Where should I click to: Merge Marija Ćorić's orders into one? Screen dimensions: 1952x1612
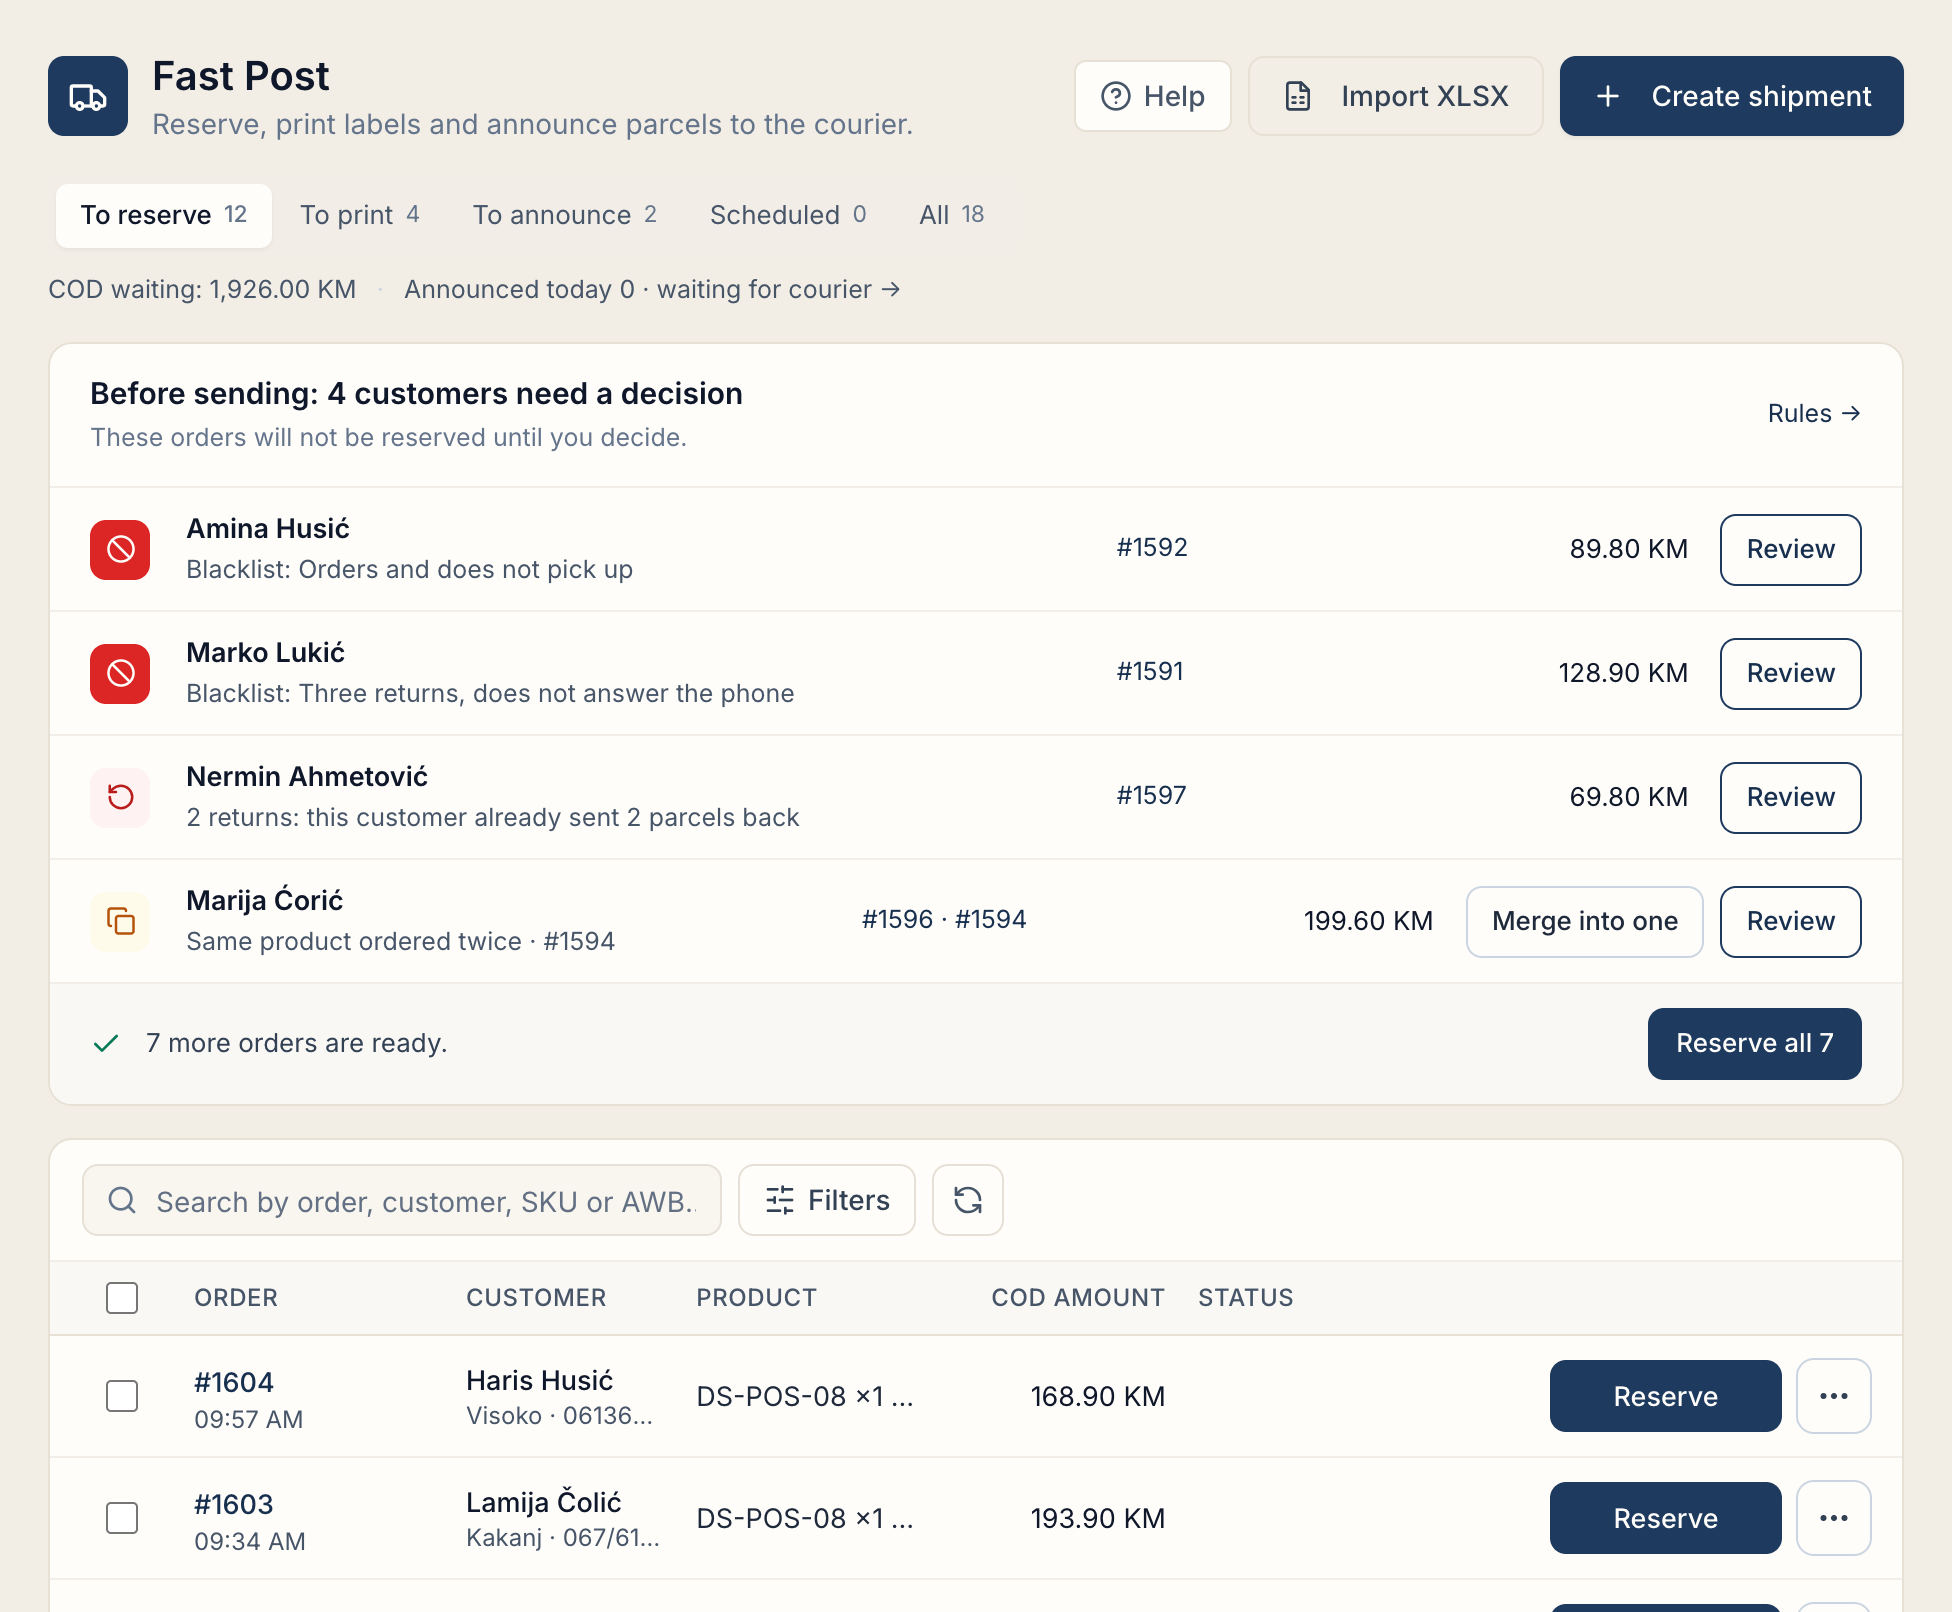click(1584, 921)
